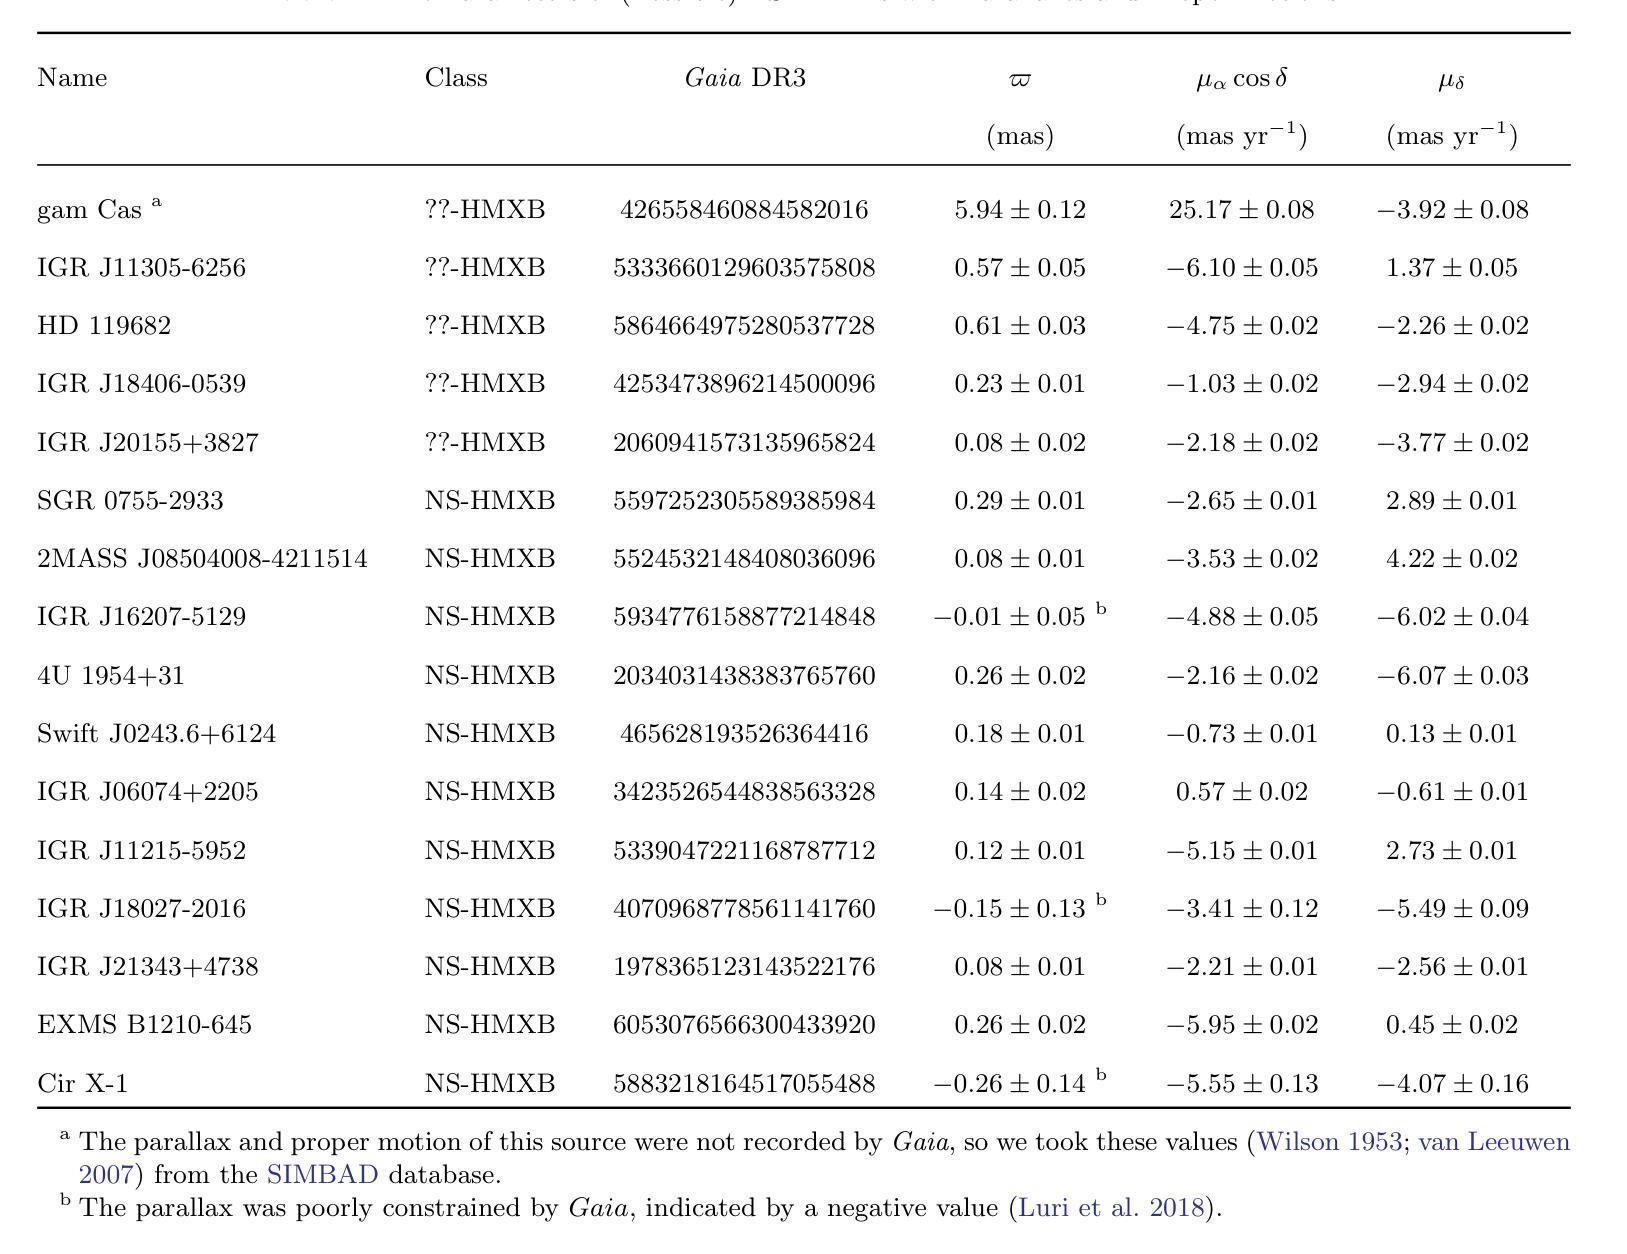Select the parallax value −0.01 ± 0.05
Image resolution: width=1627 pixels, height=1254 pixels.
1010,617
